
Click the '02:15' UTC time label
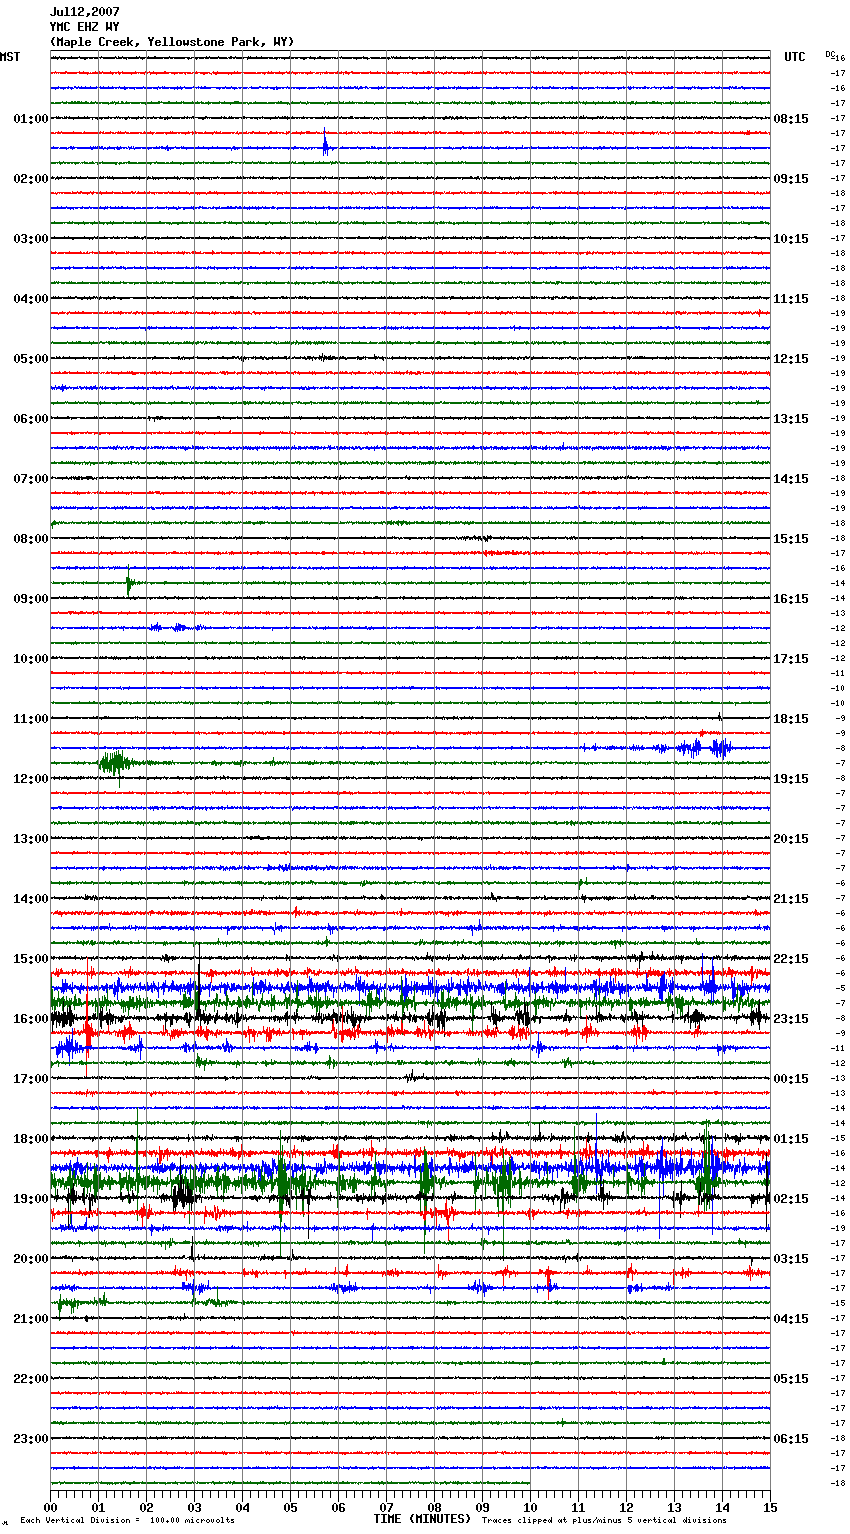tap(791, 1199)
